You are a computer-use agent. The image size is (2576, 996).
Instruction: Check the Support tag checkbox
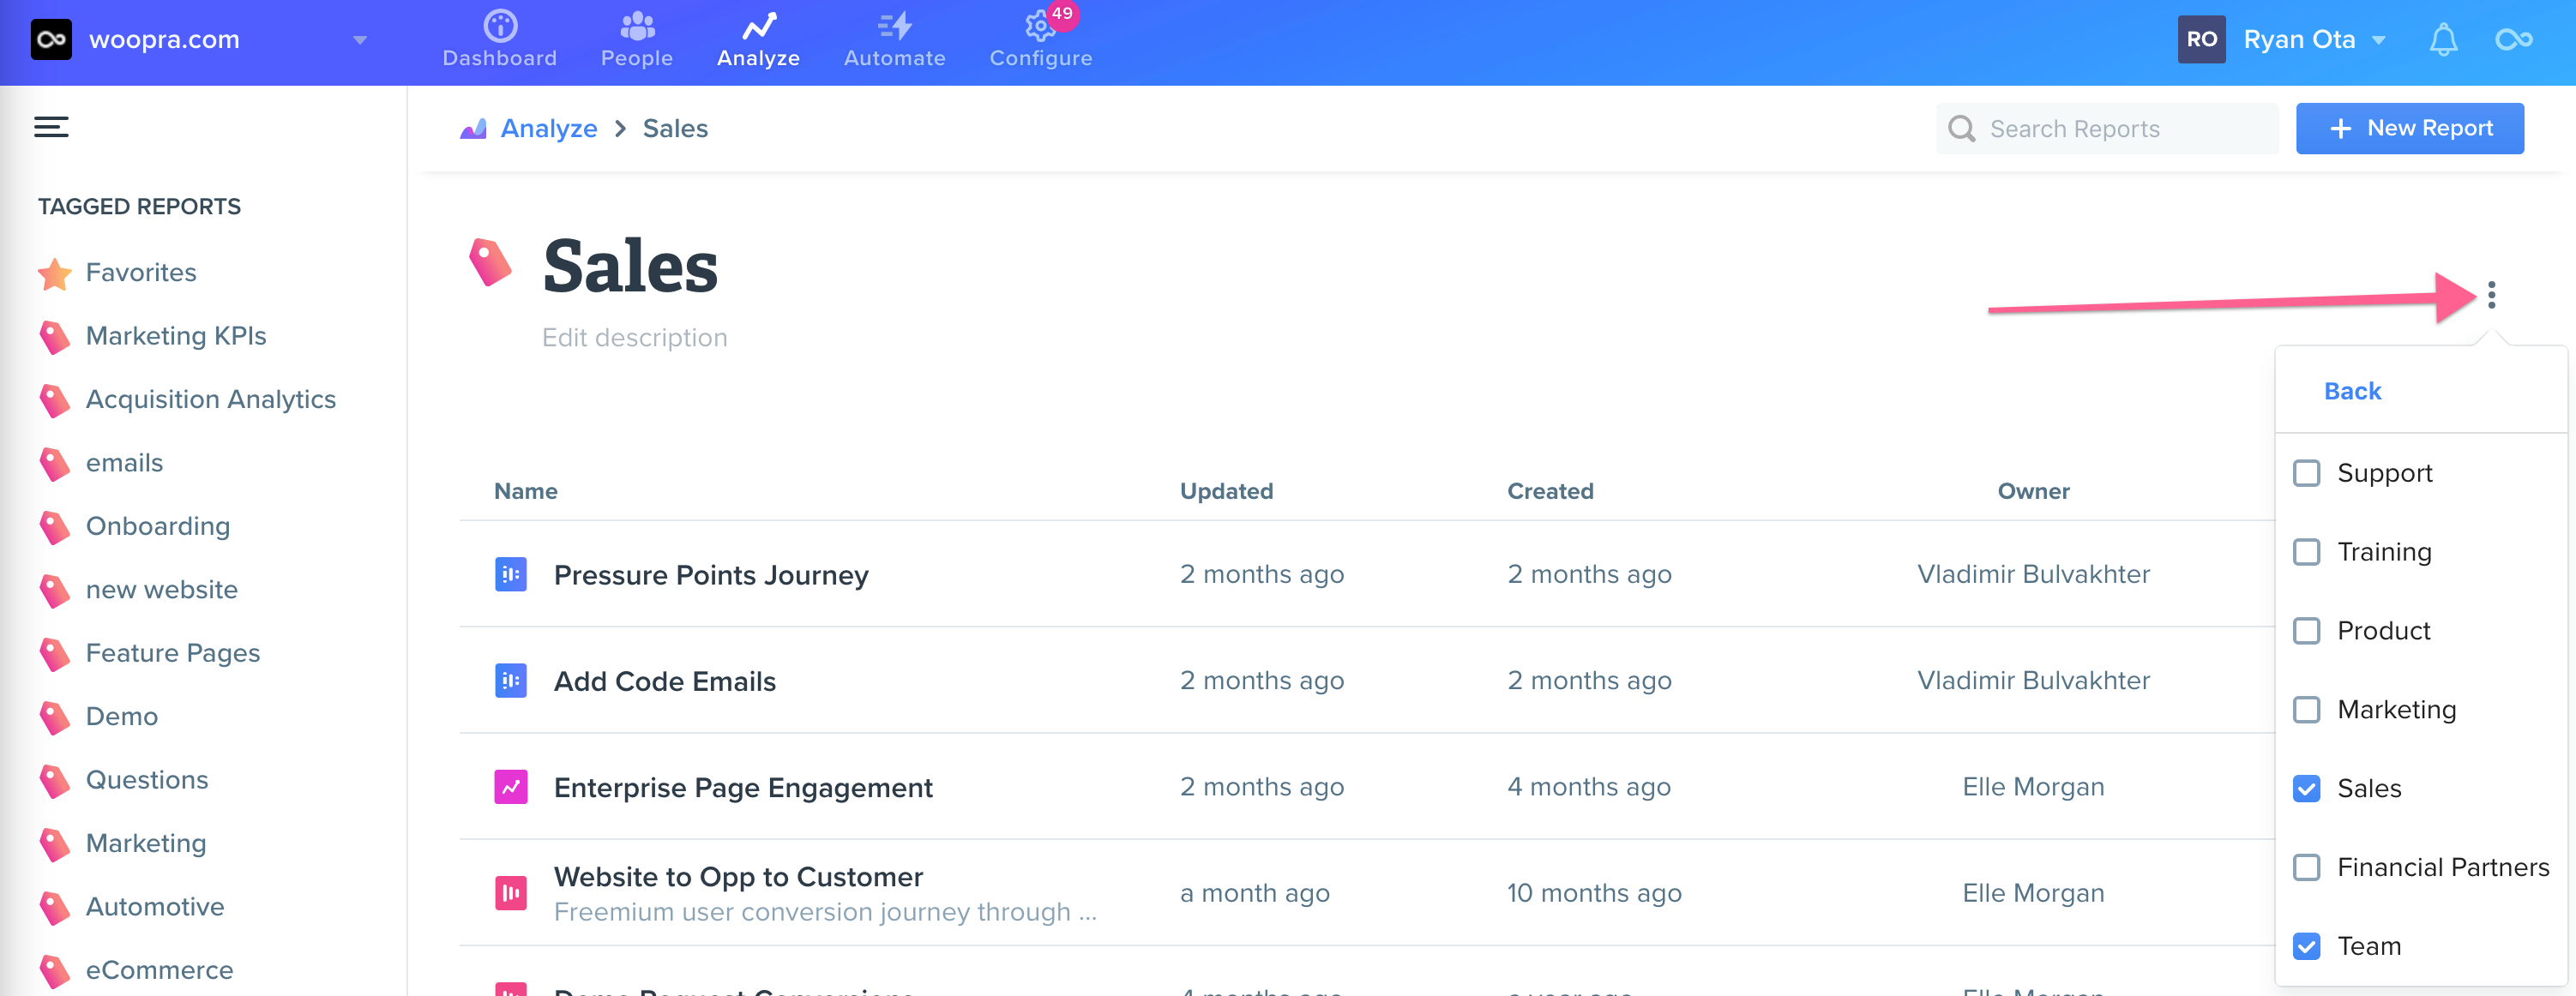click(2306, 473)
